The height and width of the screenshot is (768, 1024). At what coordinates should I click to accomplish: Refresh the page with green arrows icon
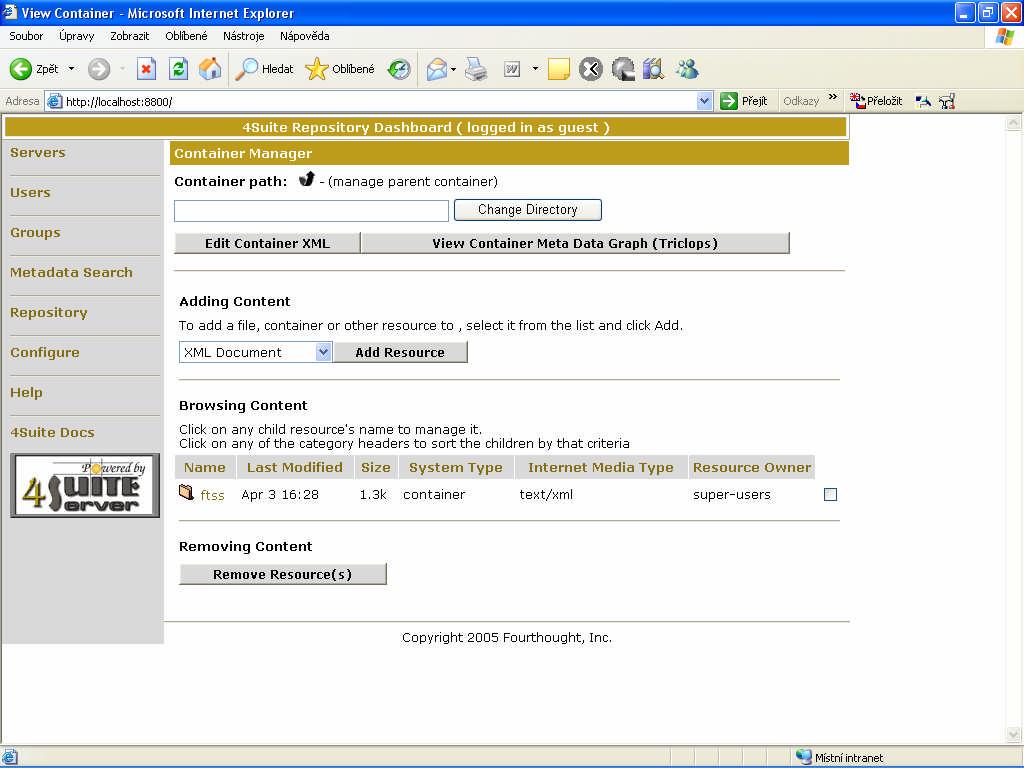(x=178, y=69)
